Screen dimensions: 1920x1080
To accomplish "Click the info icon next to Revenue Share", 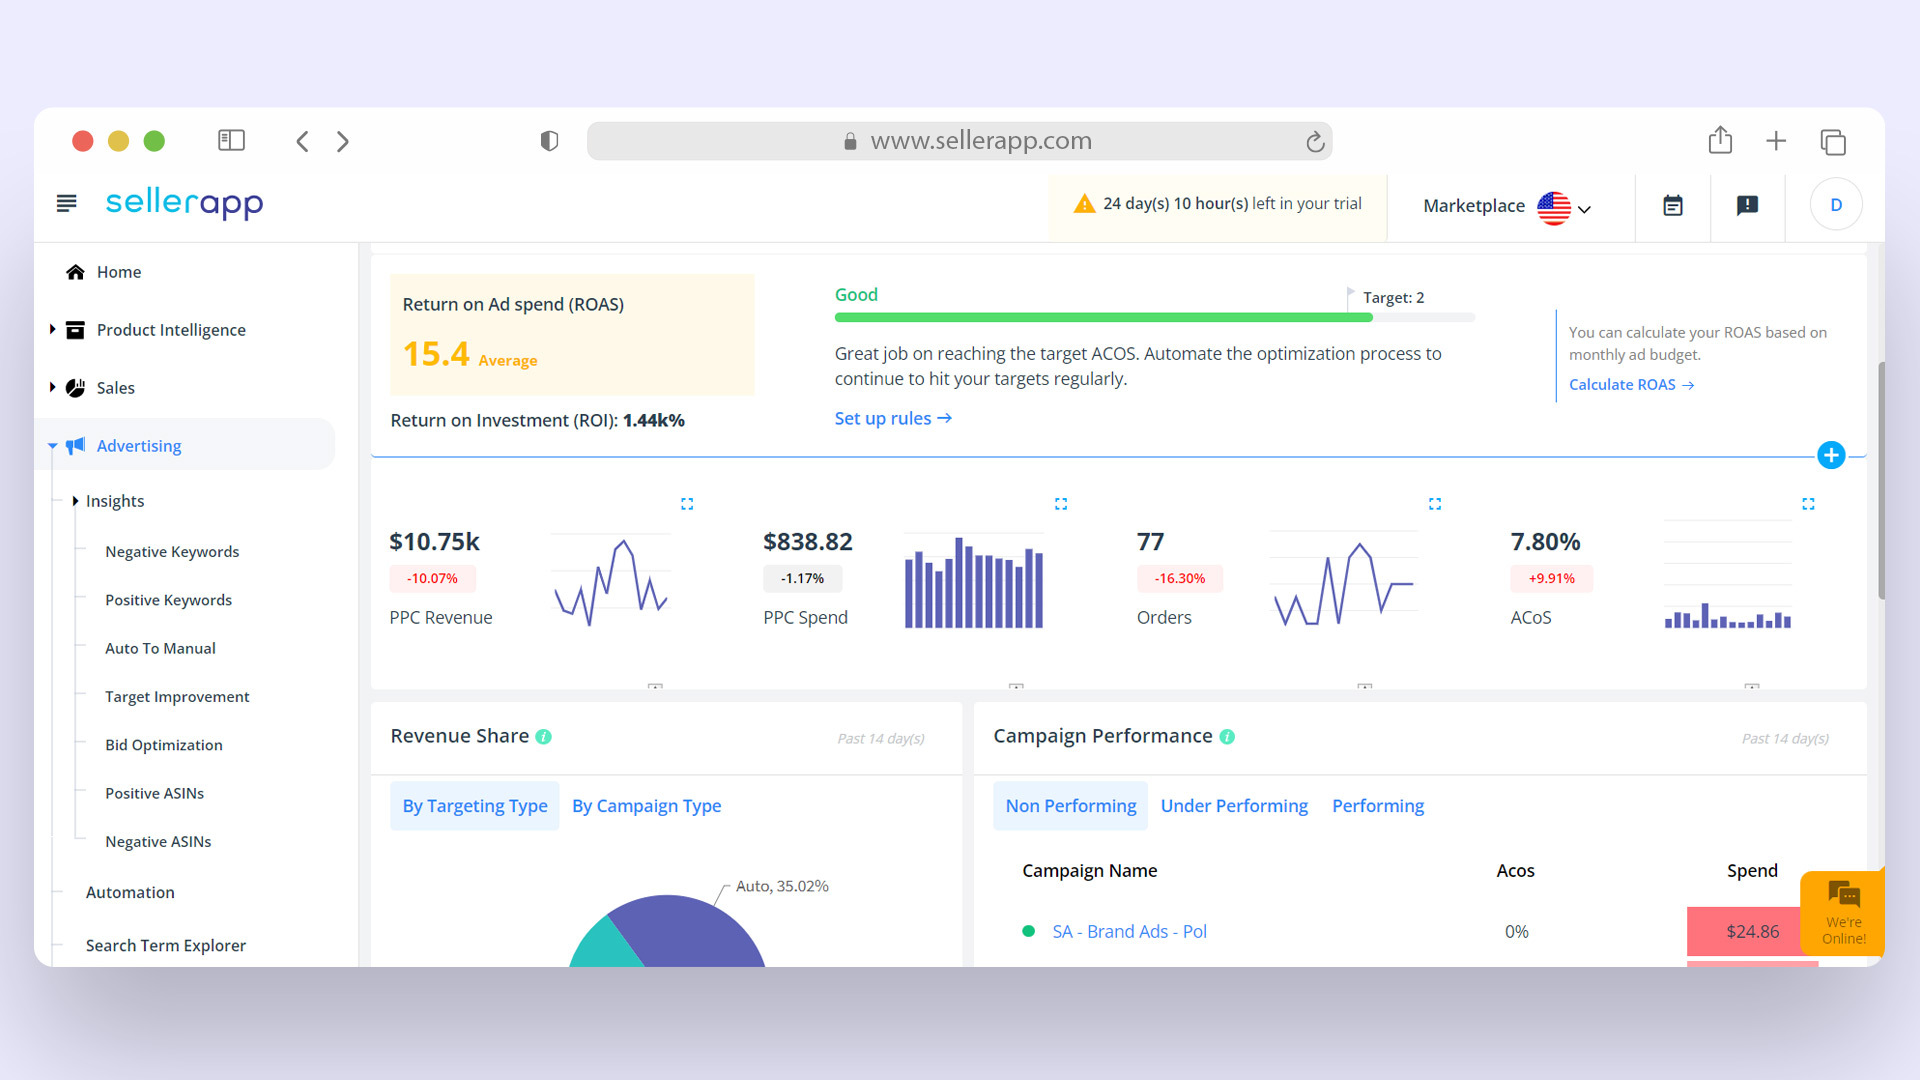I will click(543, 736).
